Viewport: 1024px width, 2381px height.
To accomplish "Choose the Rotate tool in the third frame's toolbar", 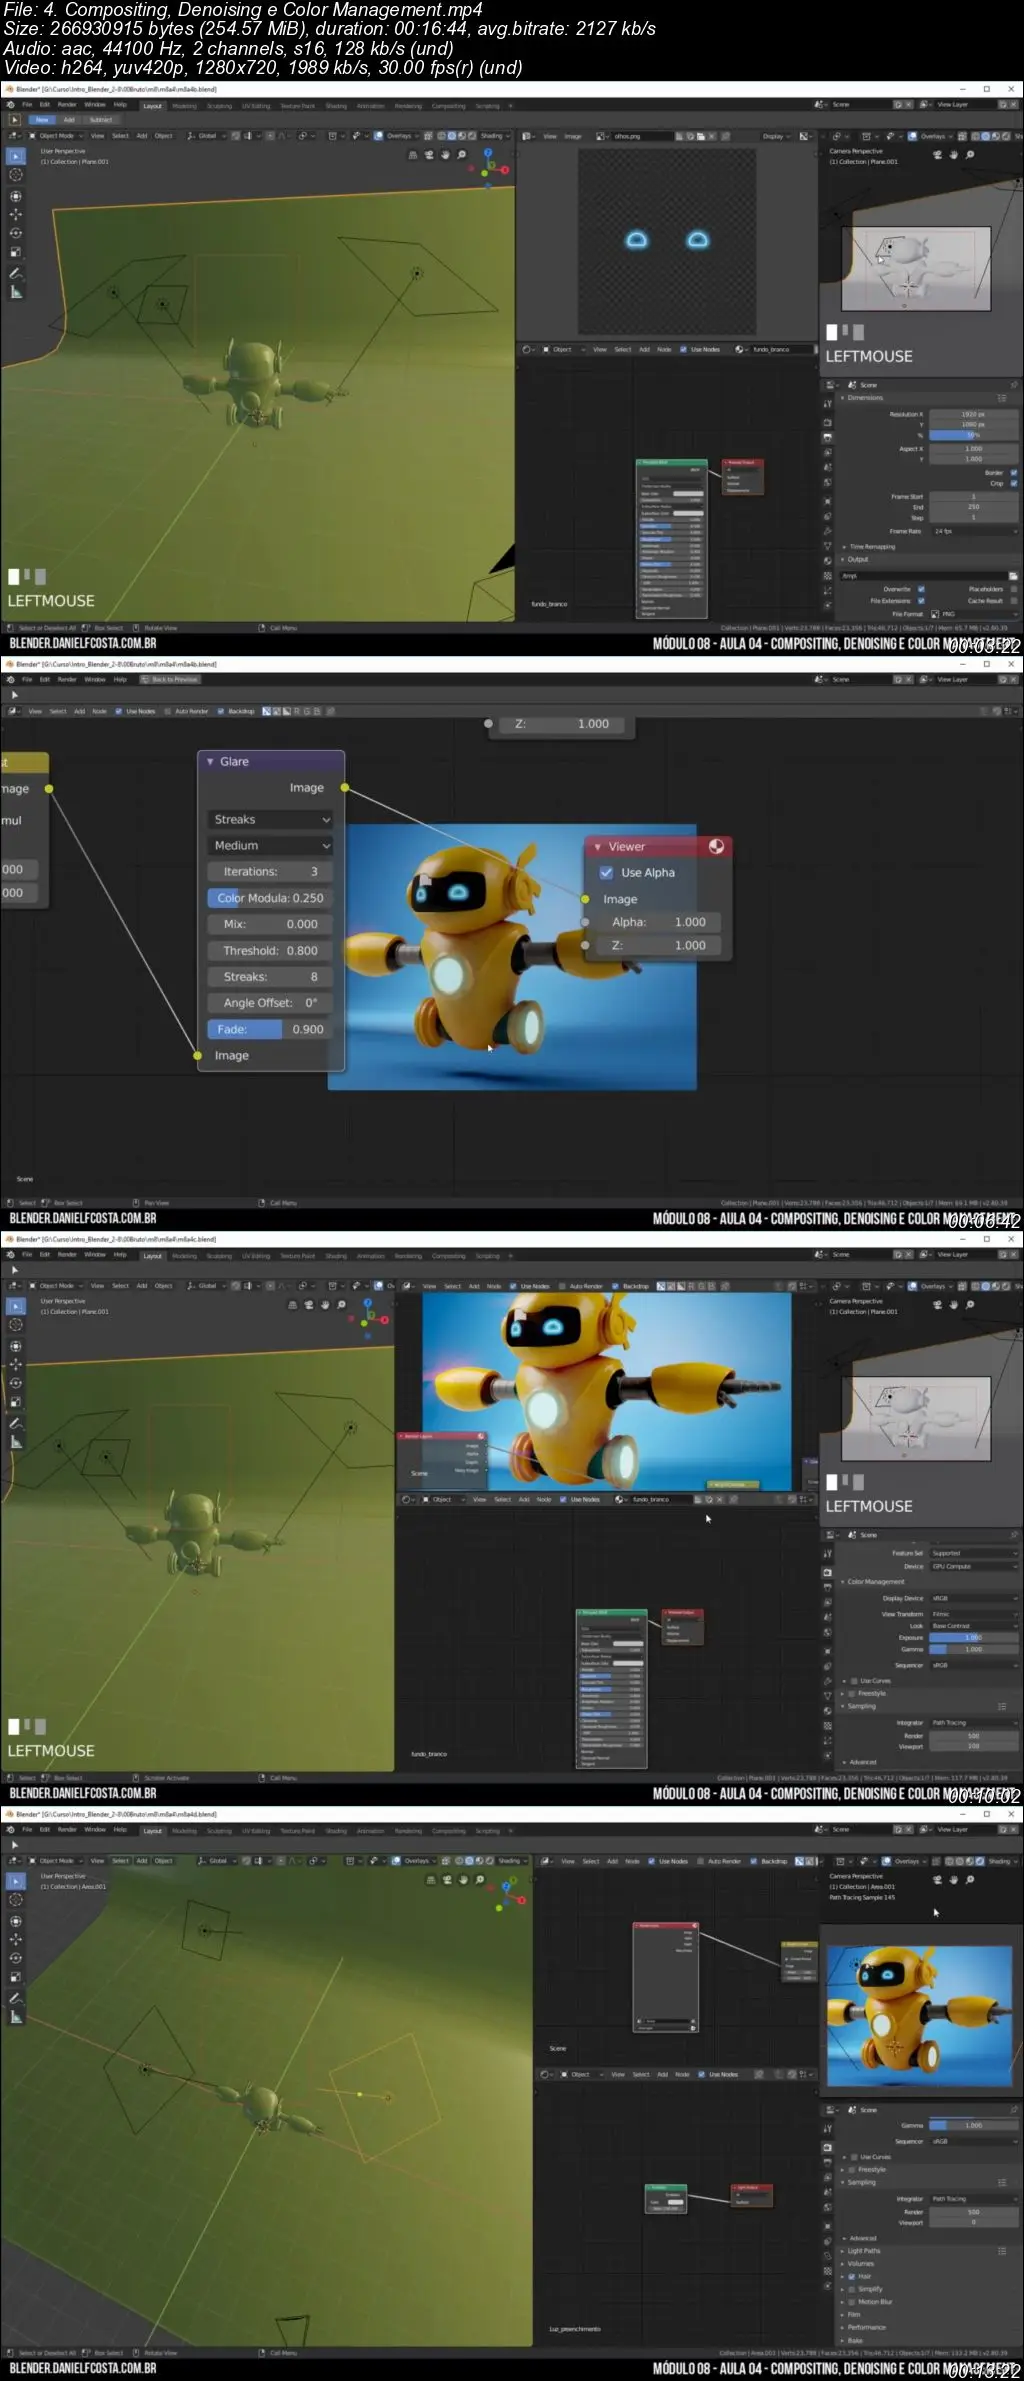I will 16,1383.
